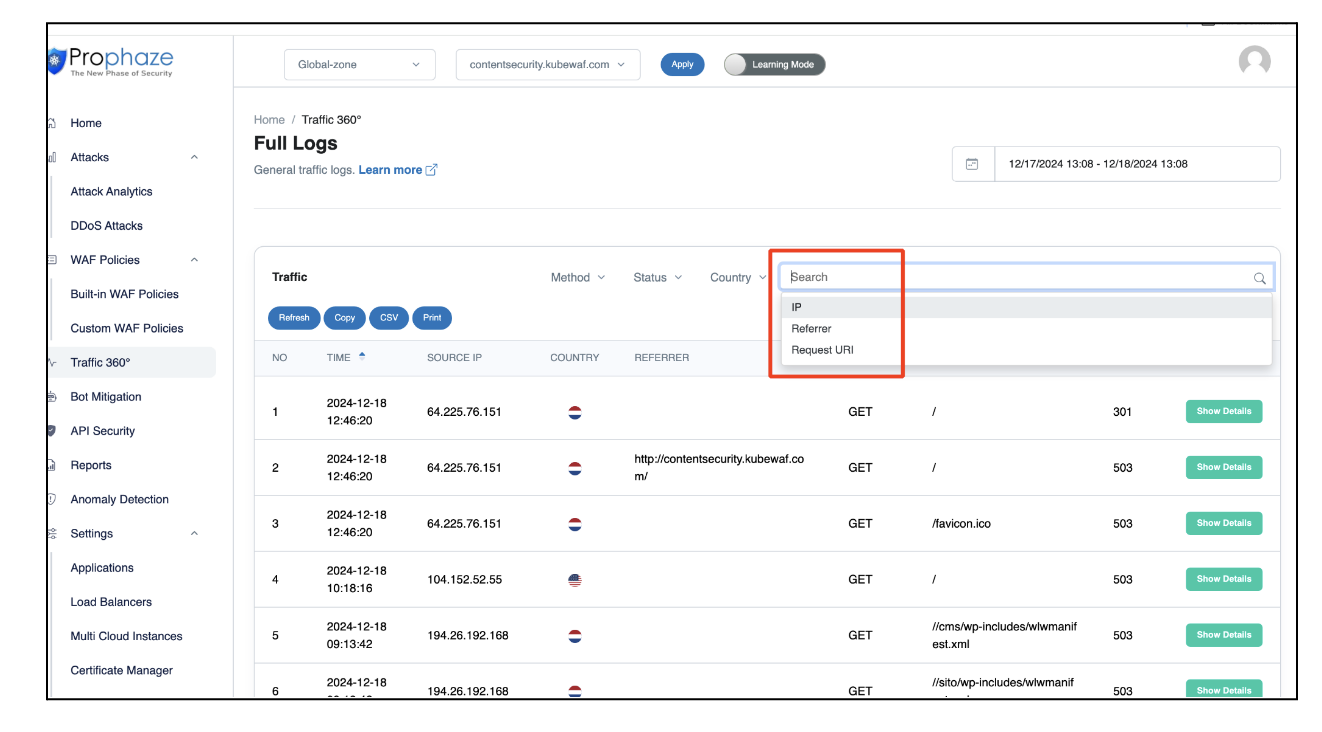Click the external link icon after Learn more
This screenshot has height=732, width=1322.
tap(432, 170)
